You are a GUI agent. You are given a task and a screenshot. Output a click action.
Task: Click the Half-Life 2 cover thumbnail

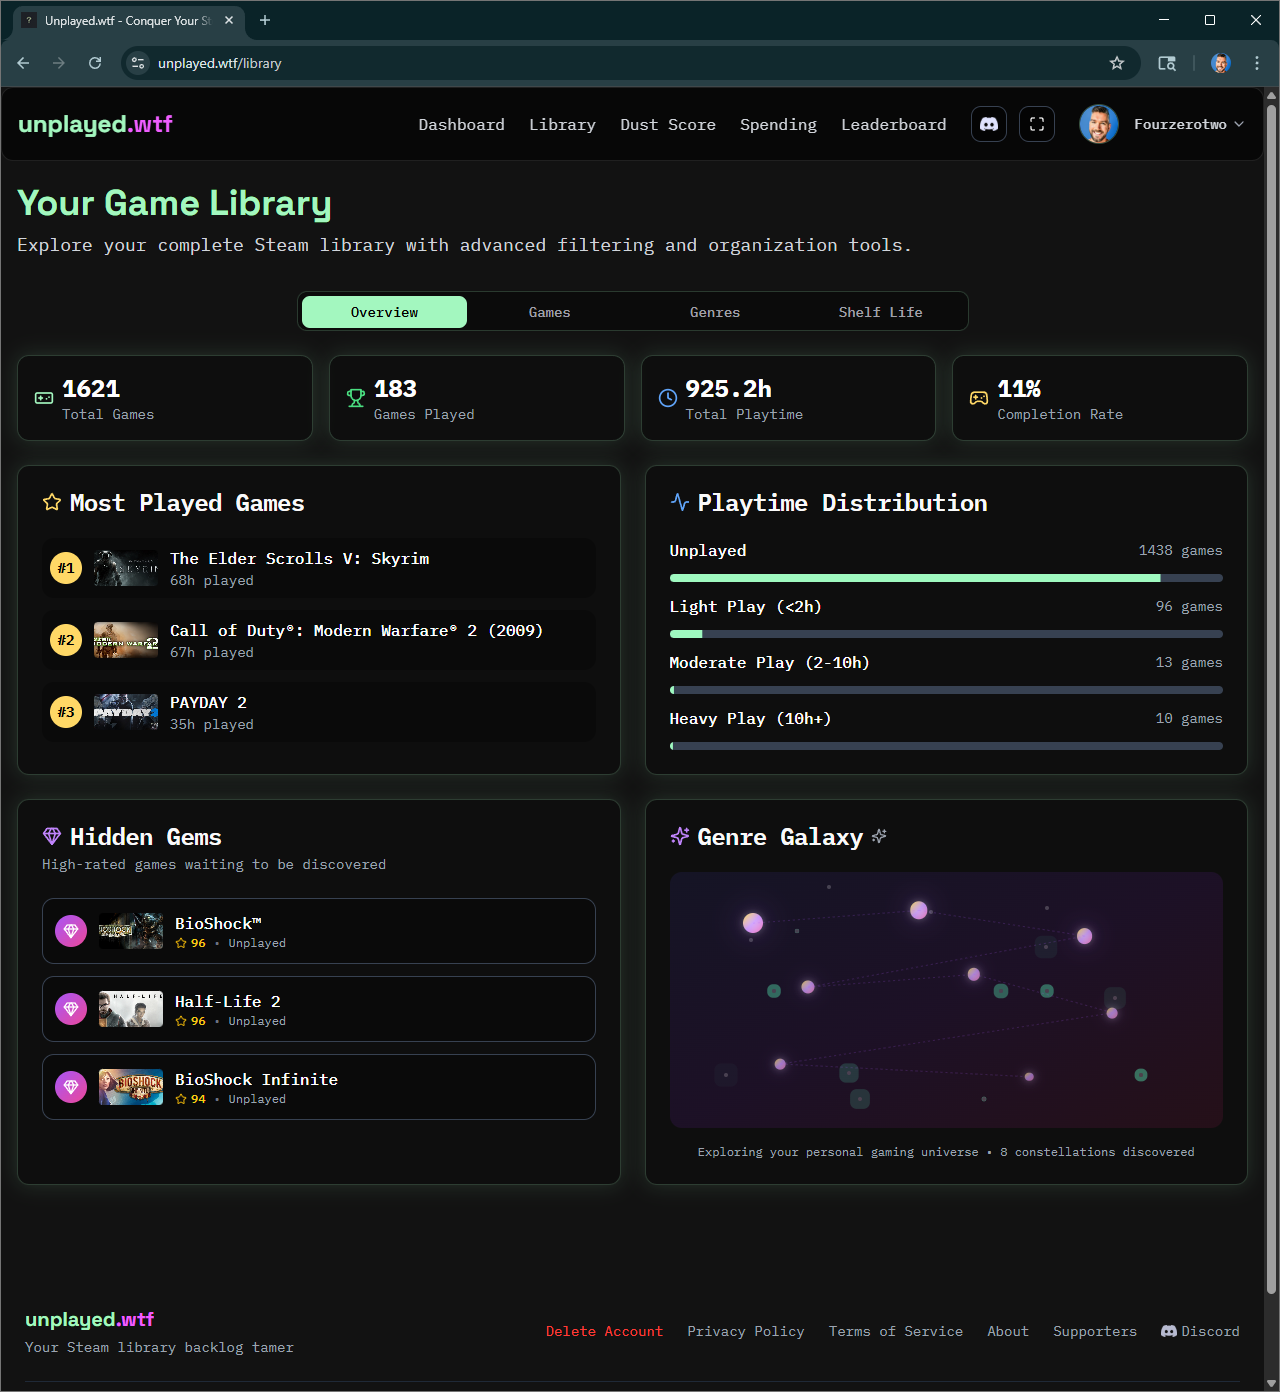click(x=131, y=1009)
